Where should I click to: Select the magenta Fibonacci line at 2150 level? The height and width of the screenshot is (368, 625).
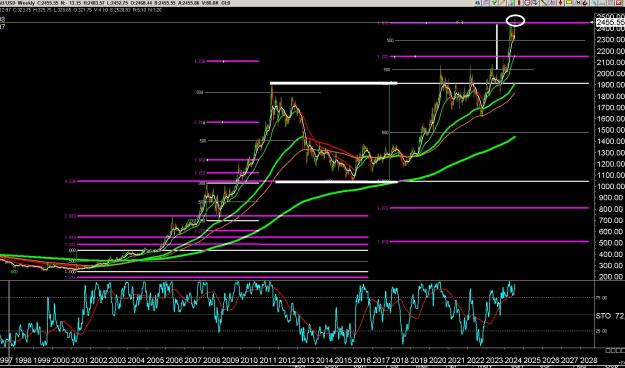pyautogui.click(x=489, y=57)
